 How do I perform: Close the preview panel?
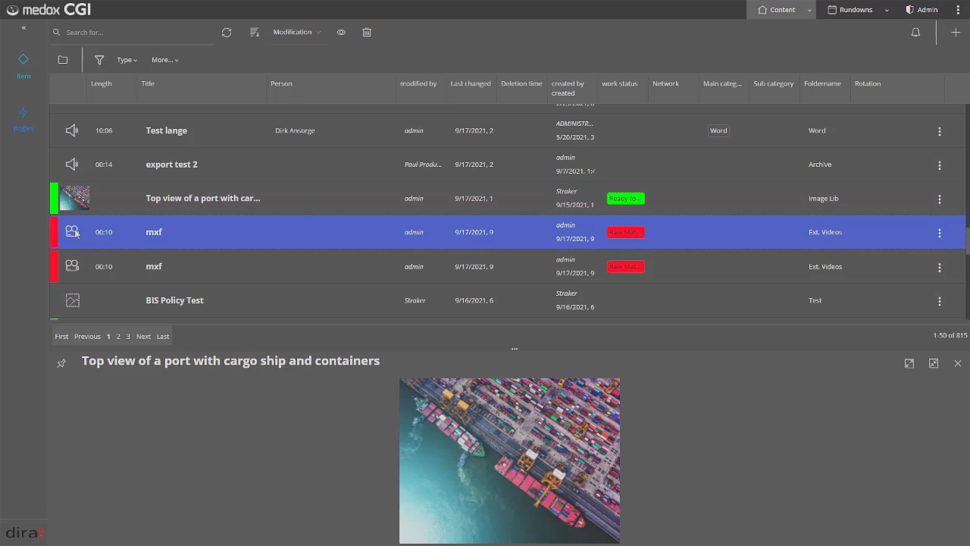pyautogui.click(x=958, y=364)
